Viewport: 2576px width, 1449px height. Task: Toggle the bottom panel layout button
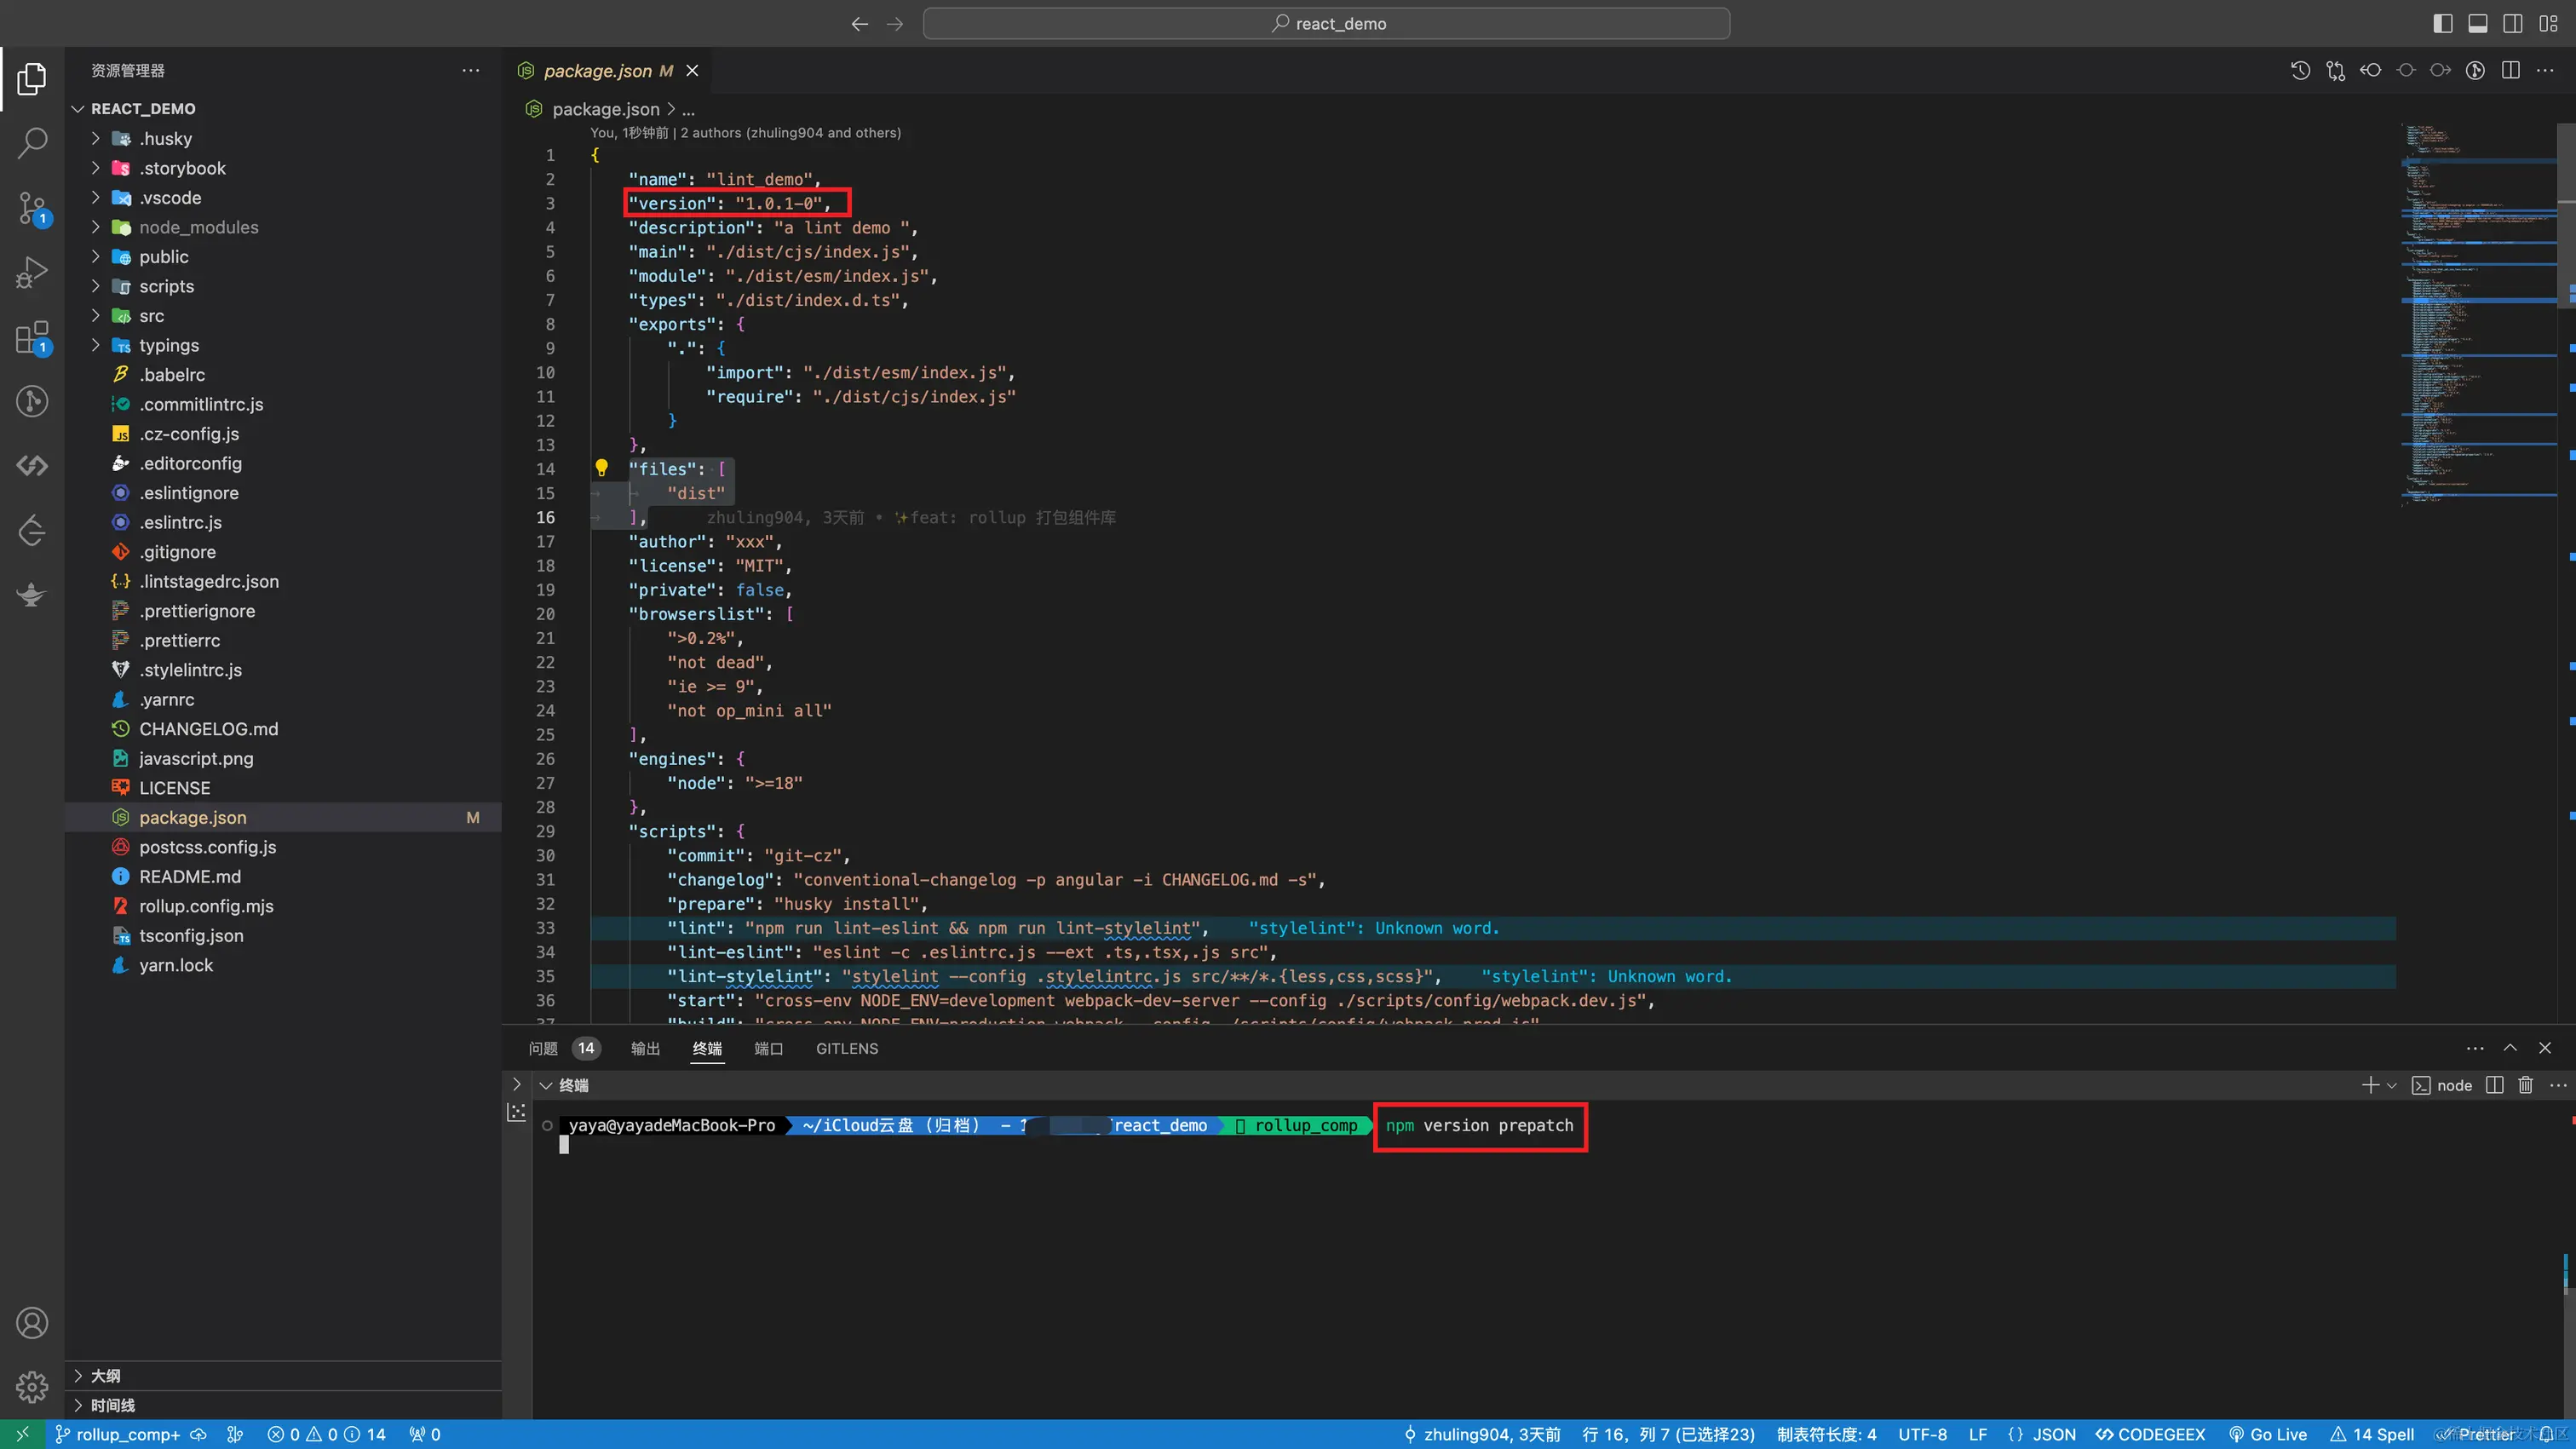coord(2477,23)
